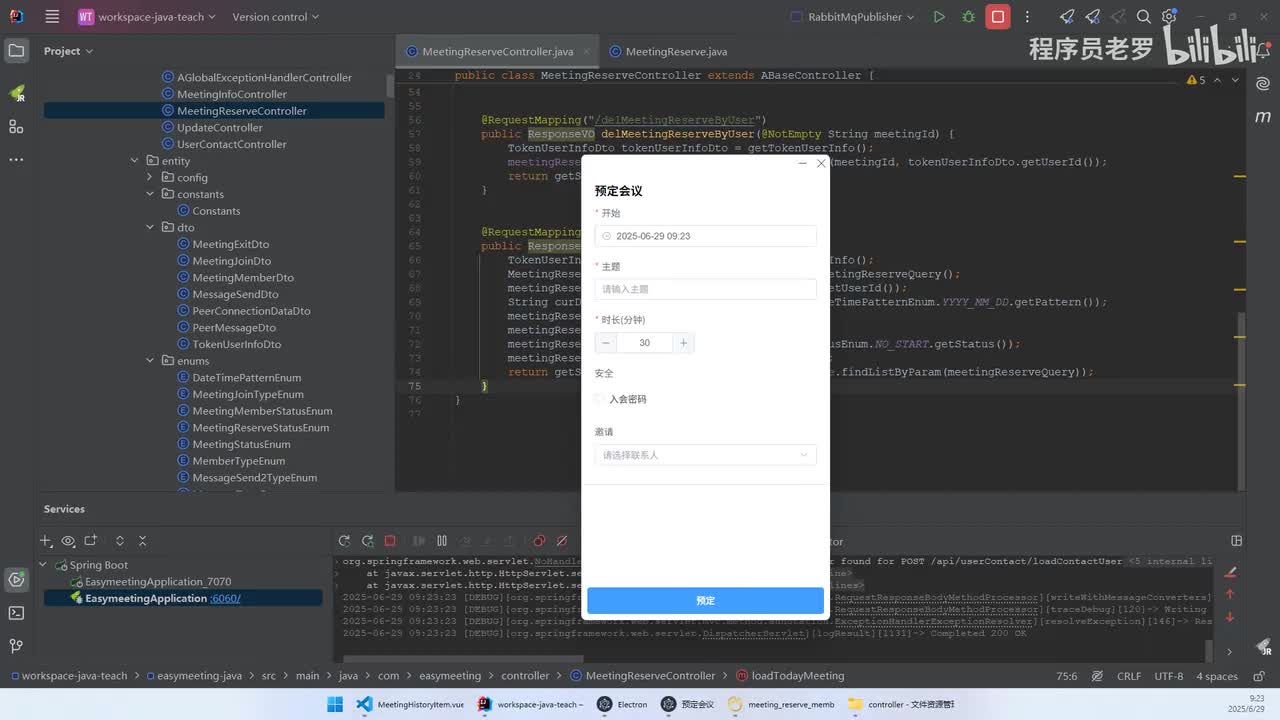
Task: Open controller File Explorer window in taskbar
Action: pyautogui.click(x=901, y=704)
